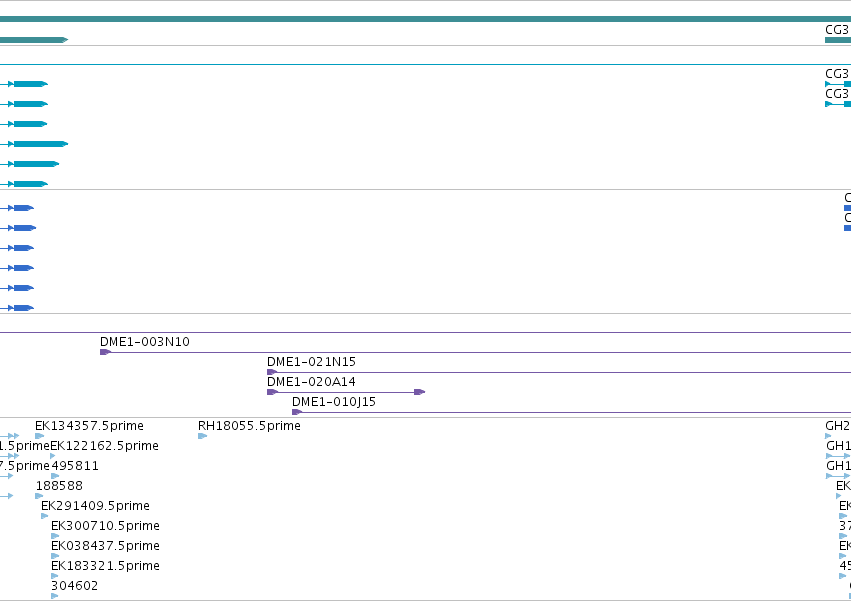The height and width of the screenshot is (601, 851).
Task: Select the arrow glyph under EK291409.5prime
Action: coord(45,516)
